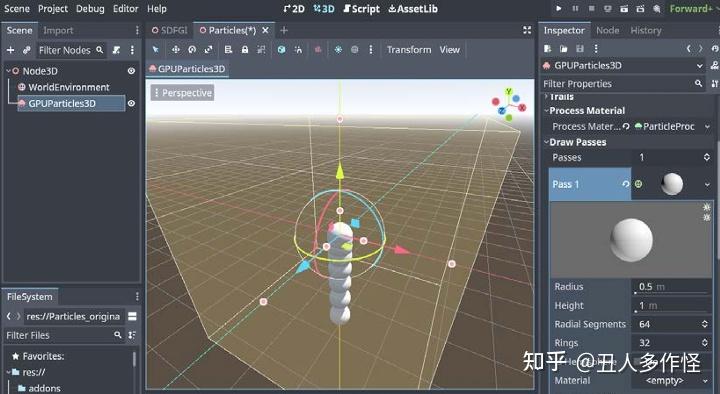Go to previous edited object in Inspector
The height and width of the screenshot is (394, 720).
688,49
